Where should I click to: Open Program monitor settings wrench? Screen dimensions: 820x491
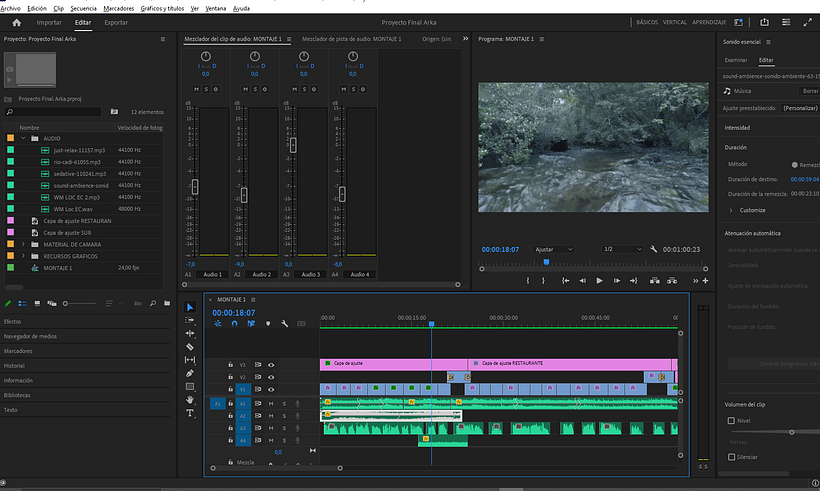click(653, 249)
